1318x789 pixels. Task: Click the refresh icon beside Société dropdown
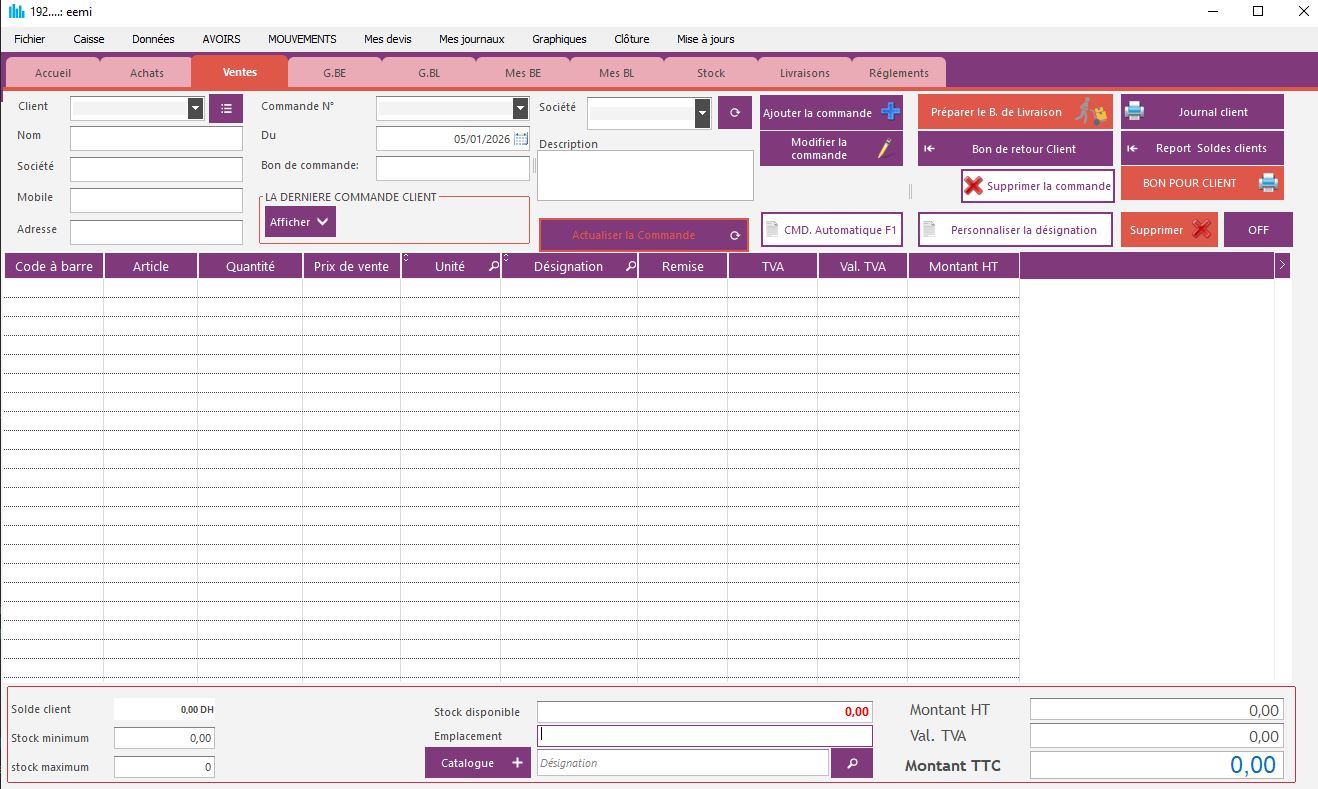(735, 113)
